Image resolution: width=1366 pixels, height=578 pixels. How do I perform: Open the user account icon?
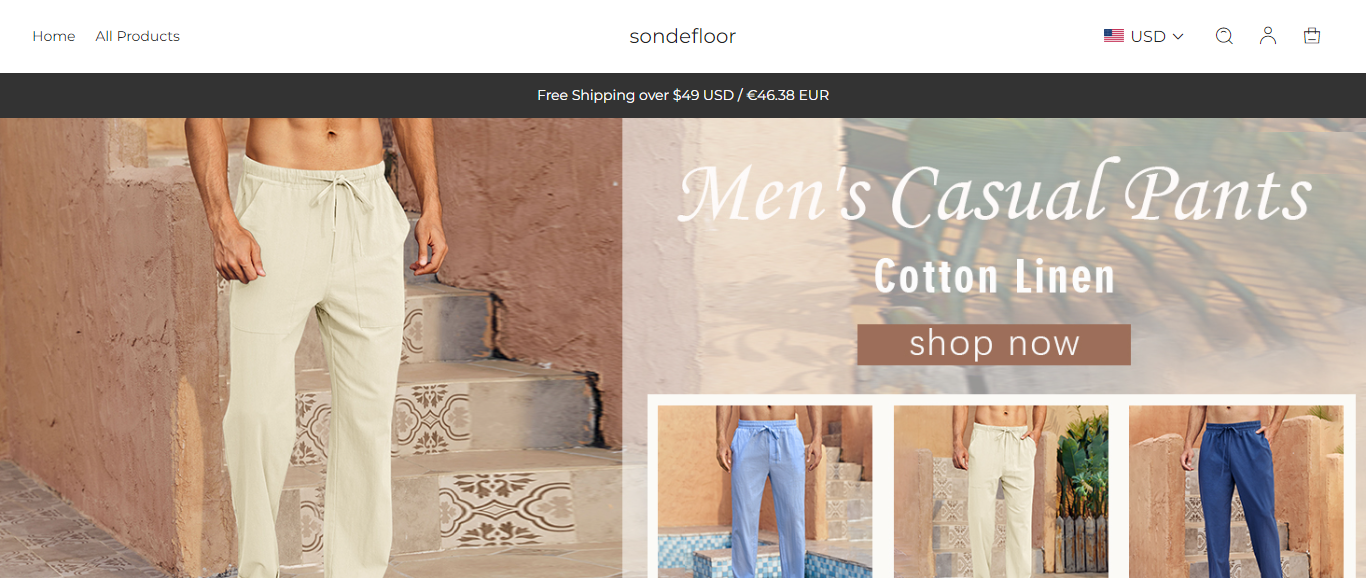coord(1268,36)
